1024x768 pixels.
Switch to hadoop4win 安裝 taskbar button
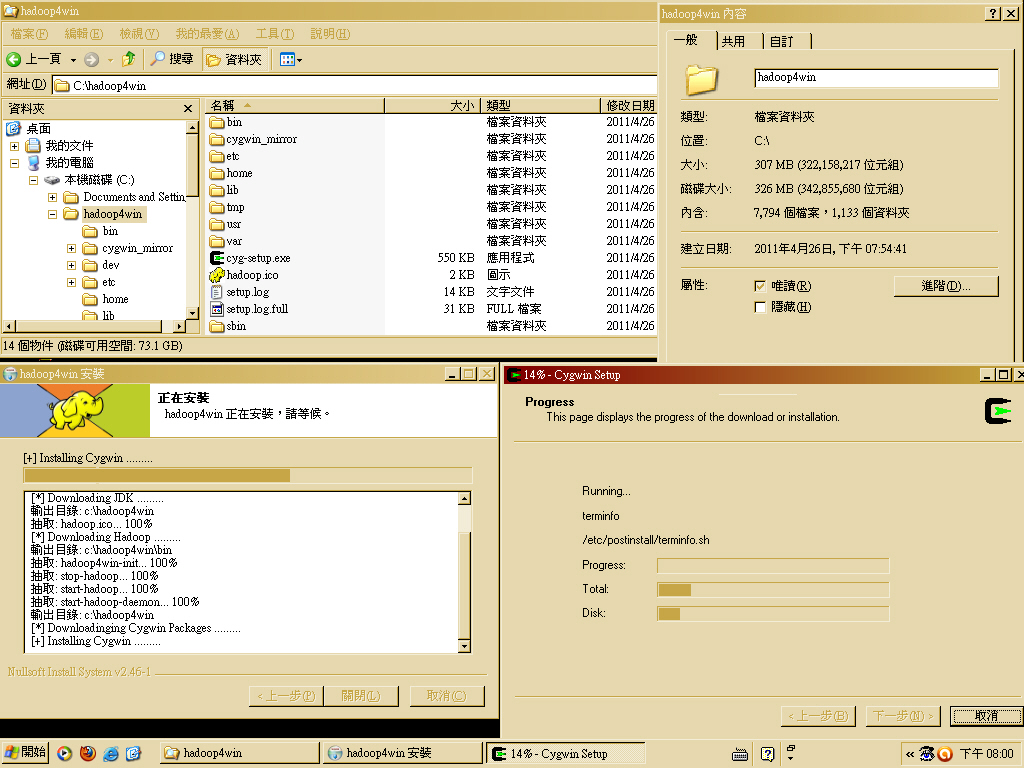402,753
